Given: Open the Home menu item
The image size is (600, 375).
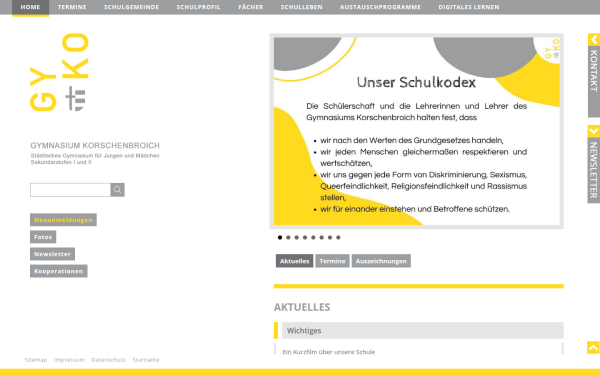Looking at the screenshot, I should [30, 7].
